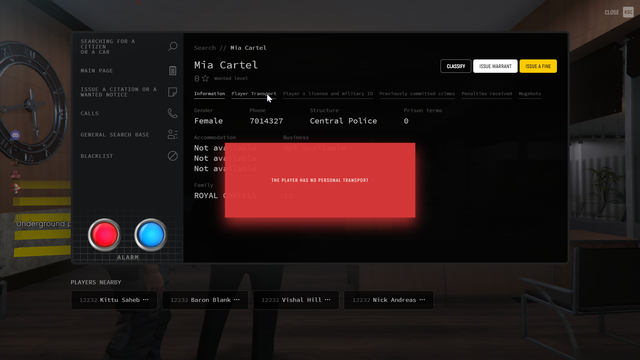Open Main Page clipboard icon in sidebar

point(173,71)
